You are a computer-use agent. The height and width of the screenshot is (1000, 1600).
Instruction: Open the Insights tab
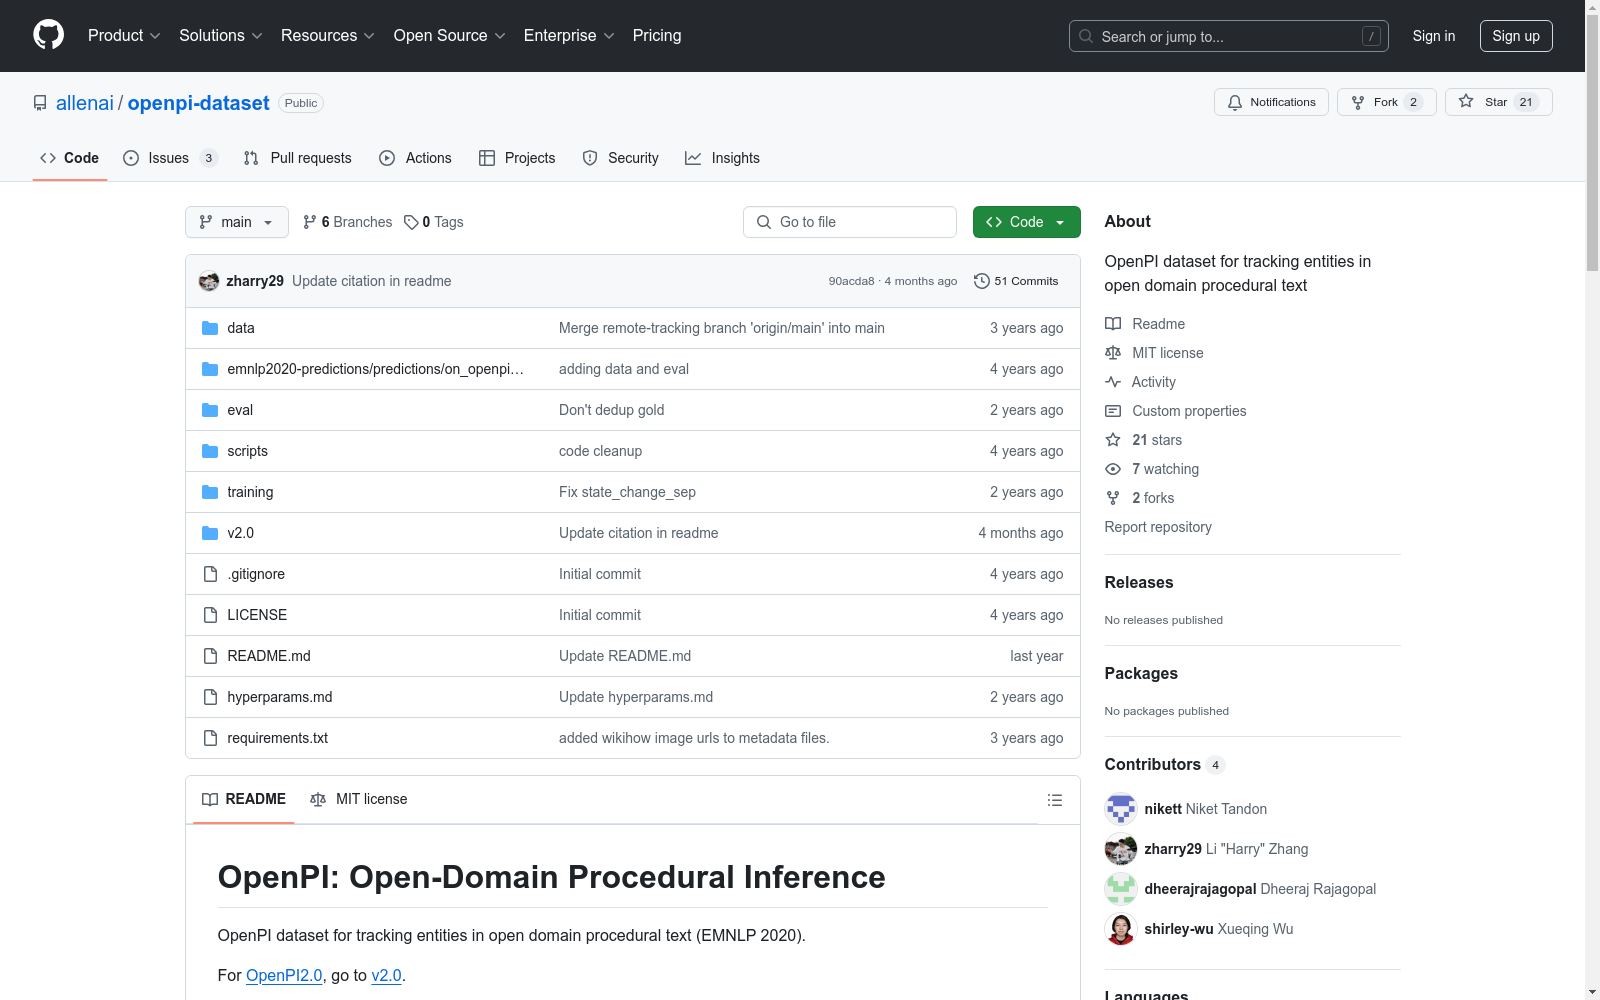tap(722, 158)
